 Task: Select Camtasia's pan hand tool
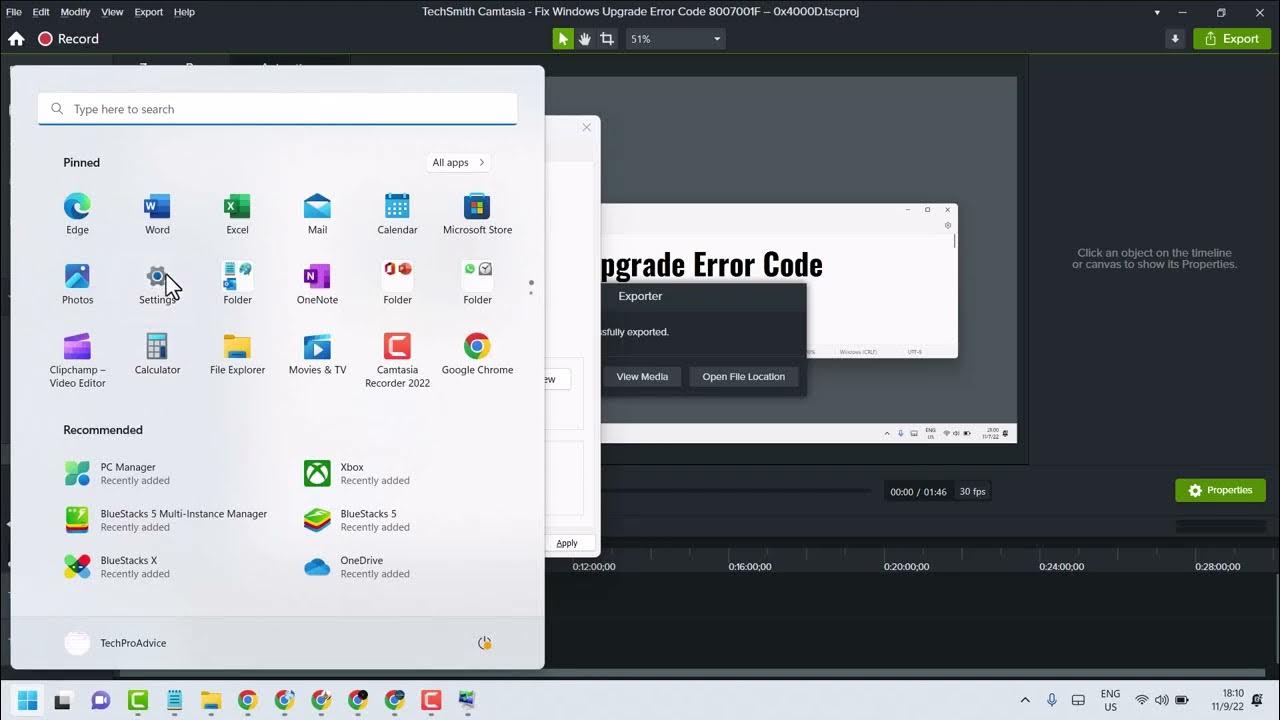[584, 39]
